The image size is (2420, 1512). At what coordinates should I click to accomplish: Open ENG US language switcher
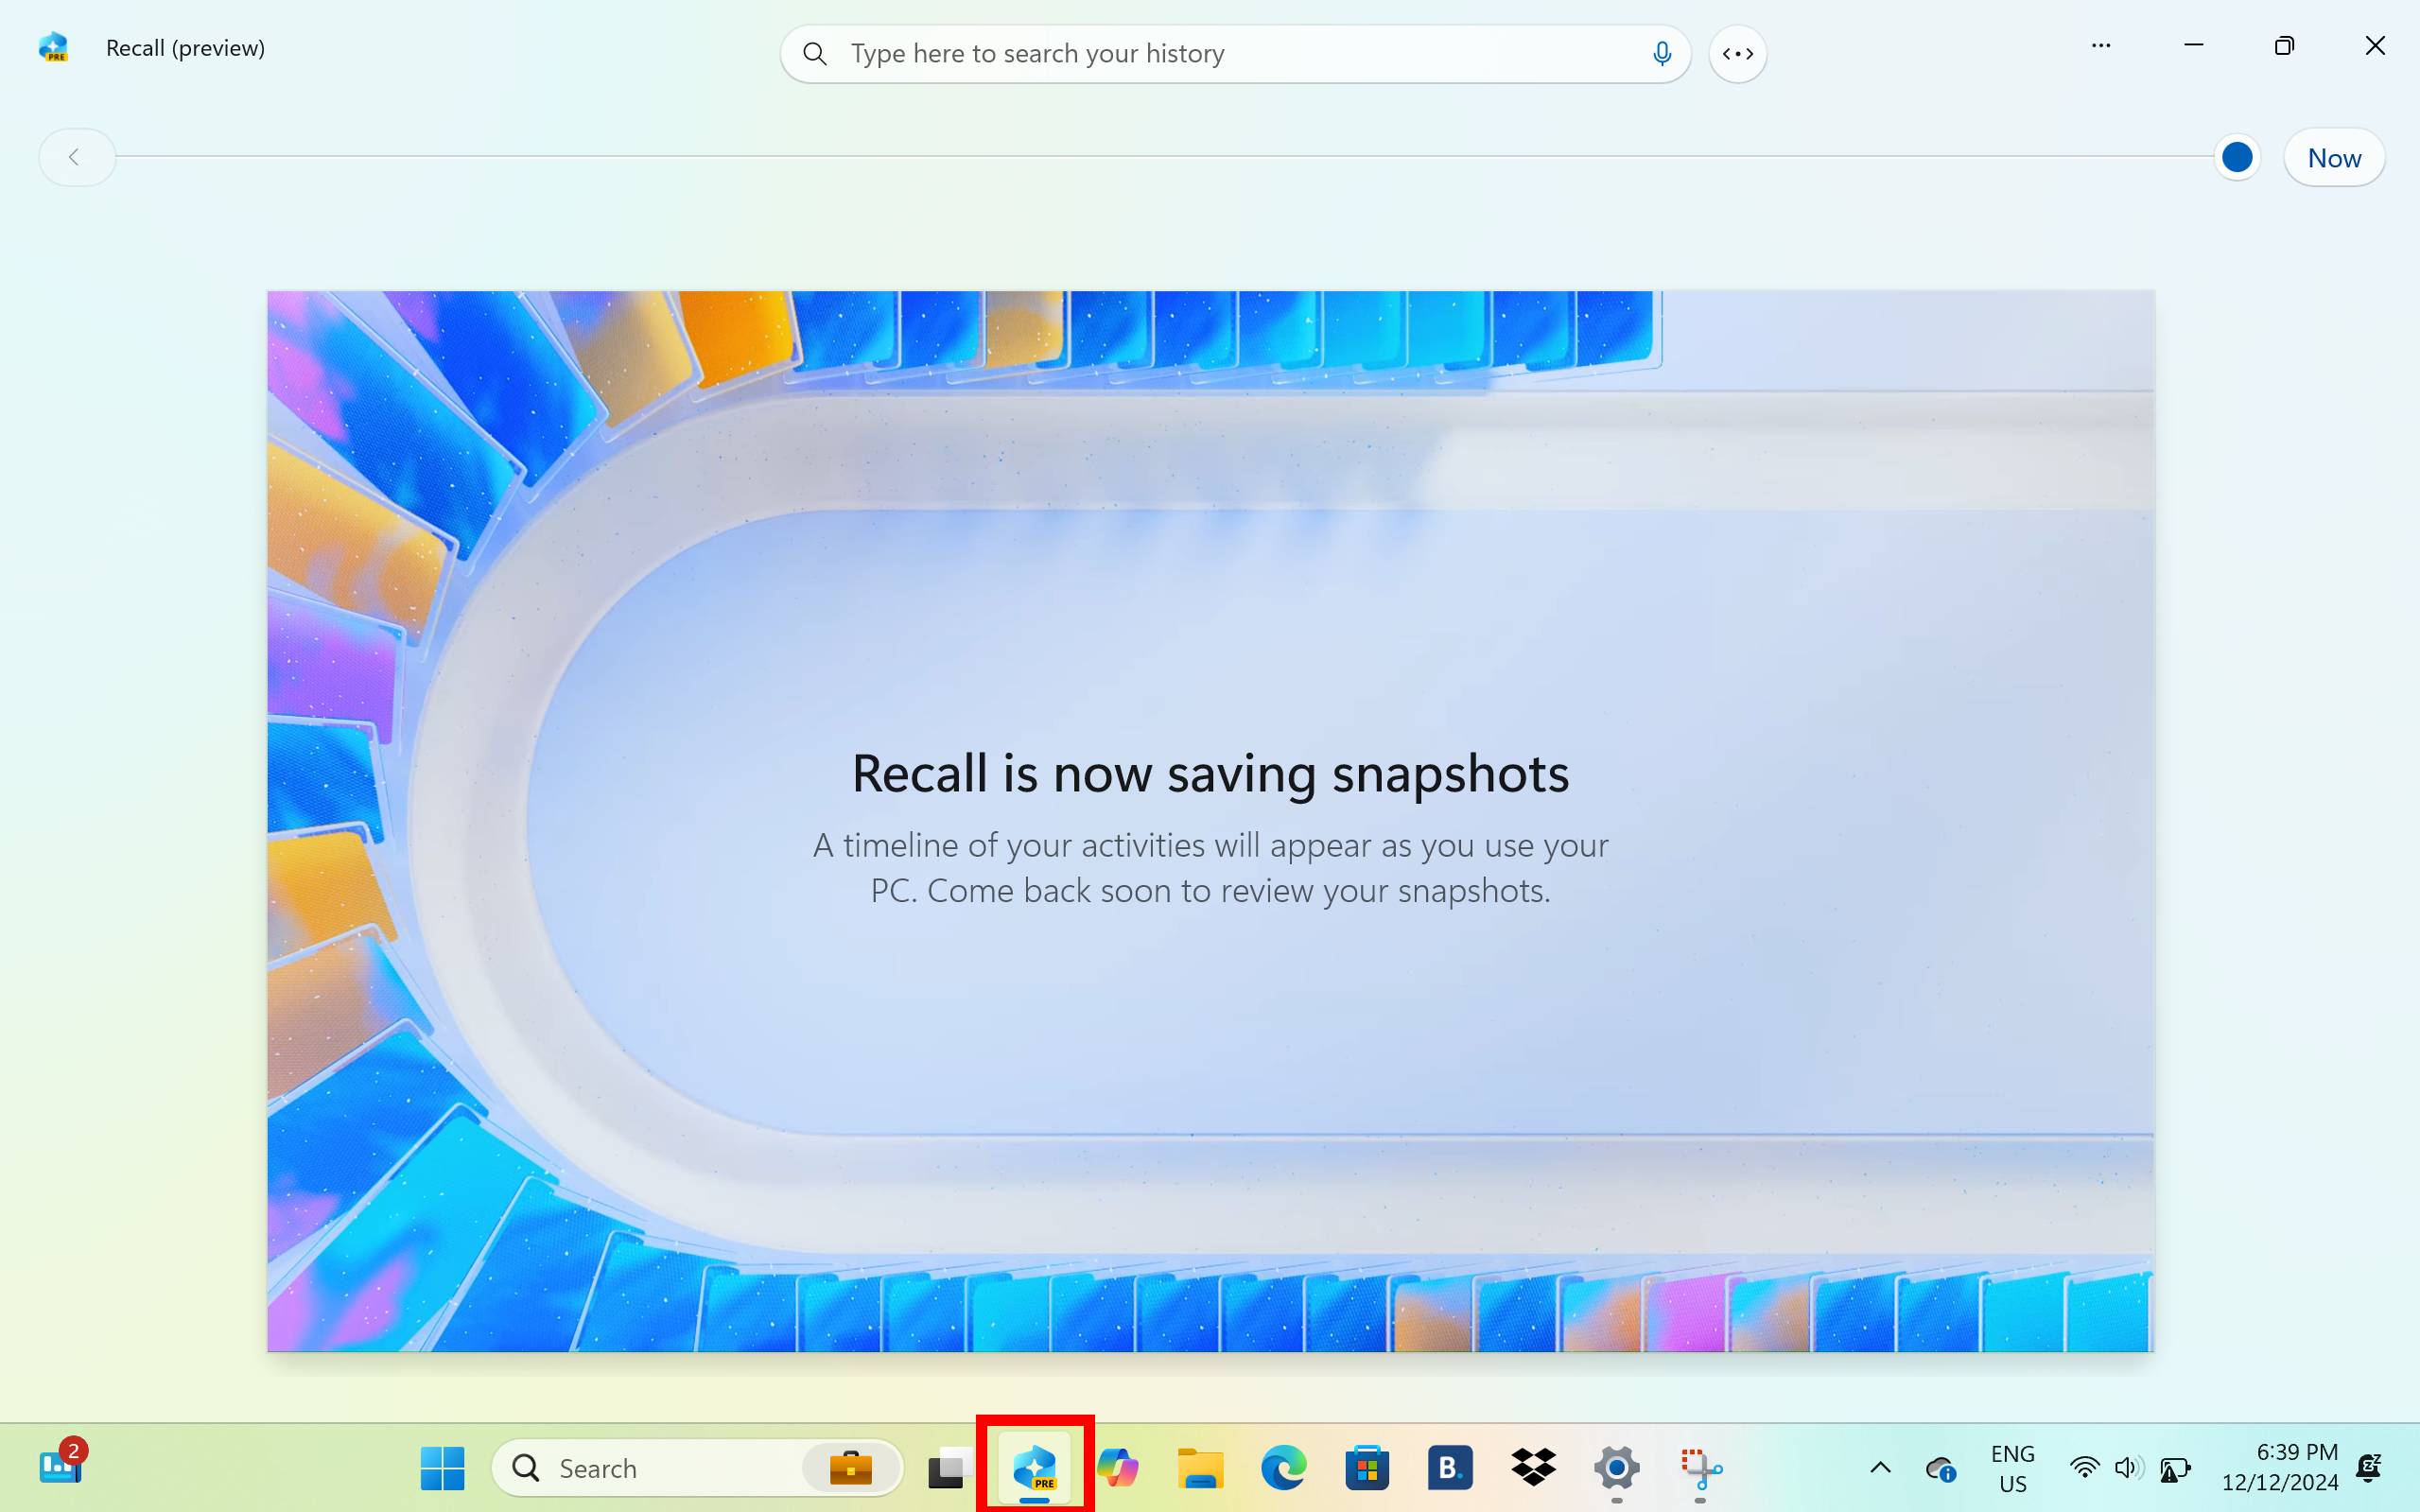[x=2012, y=1468]
